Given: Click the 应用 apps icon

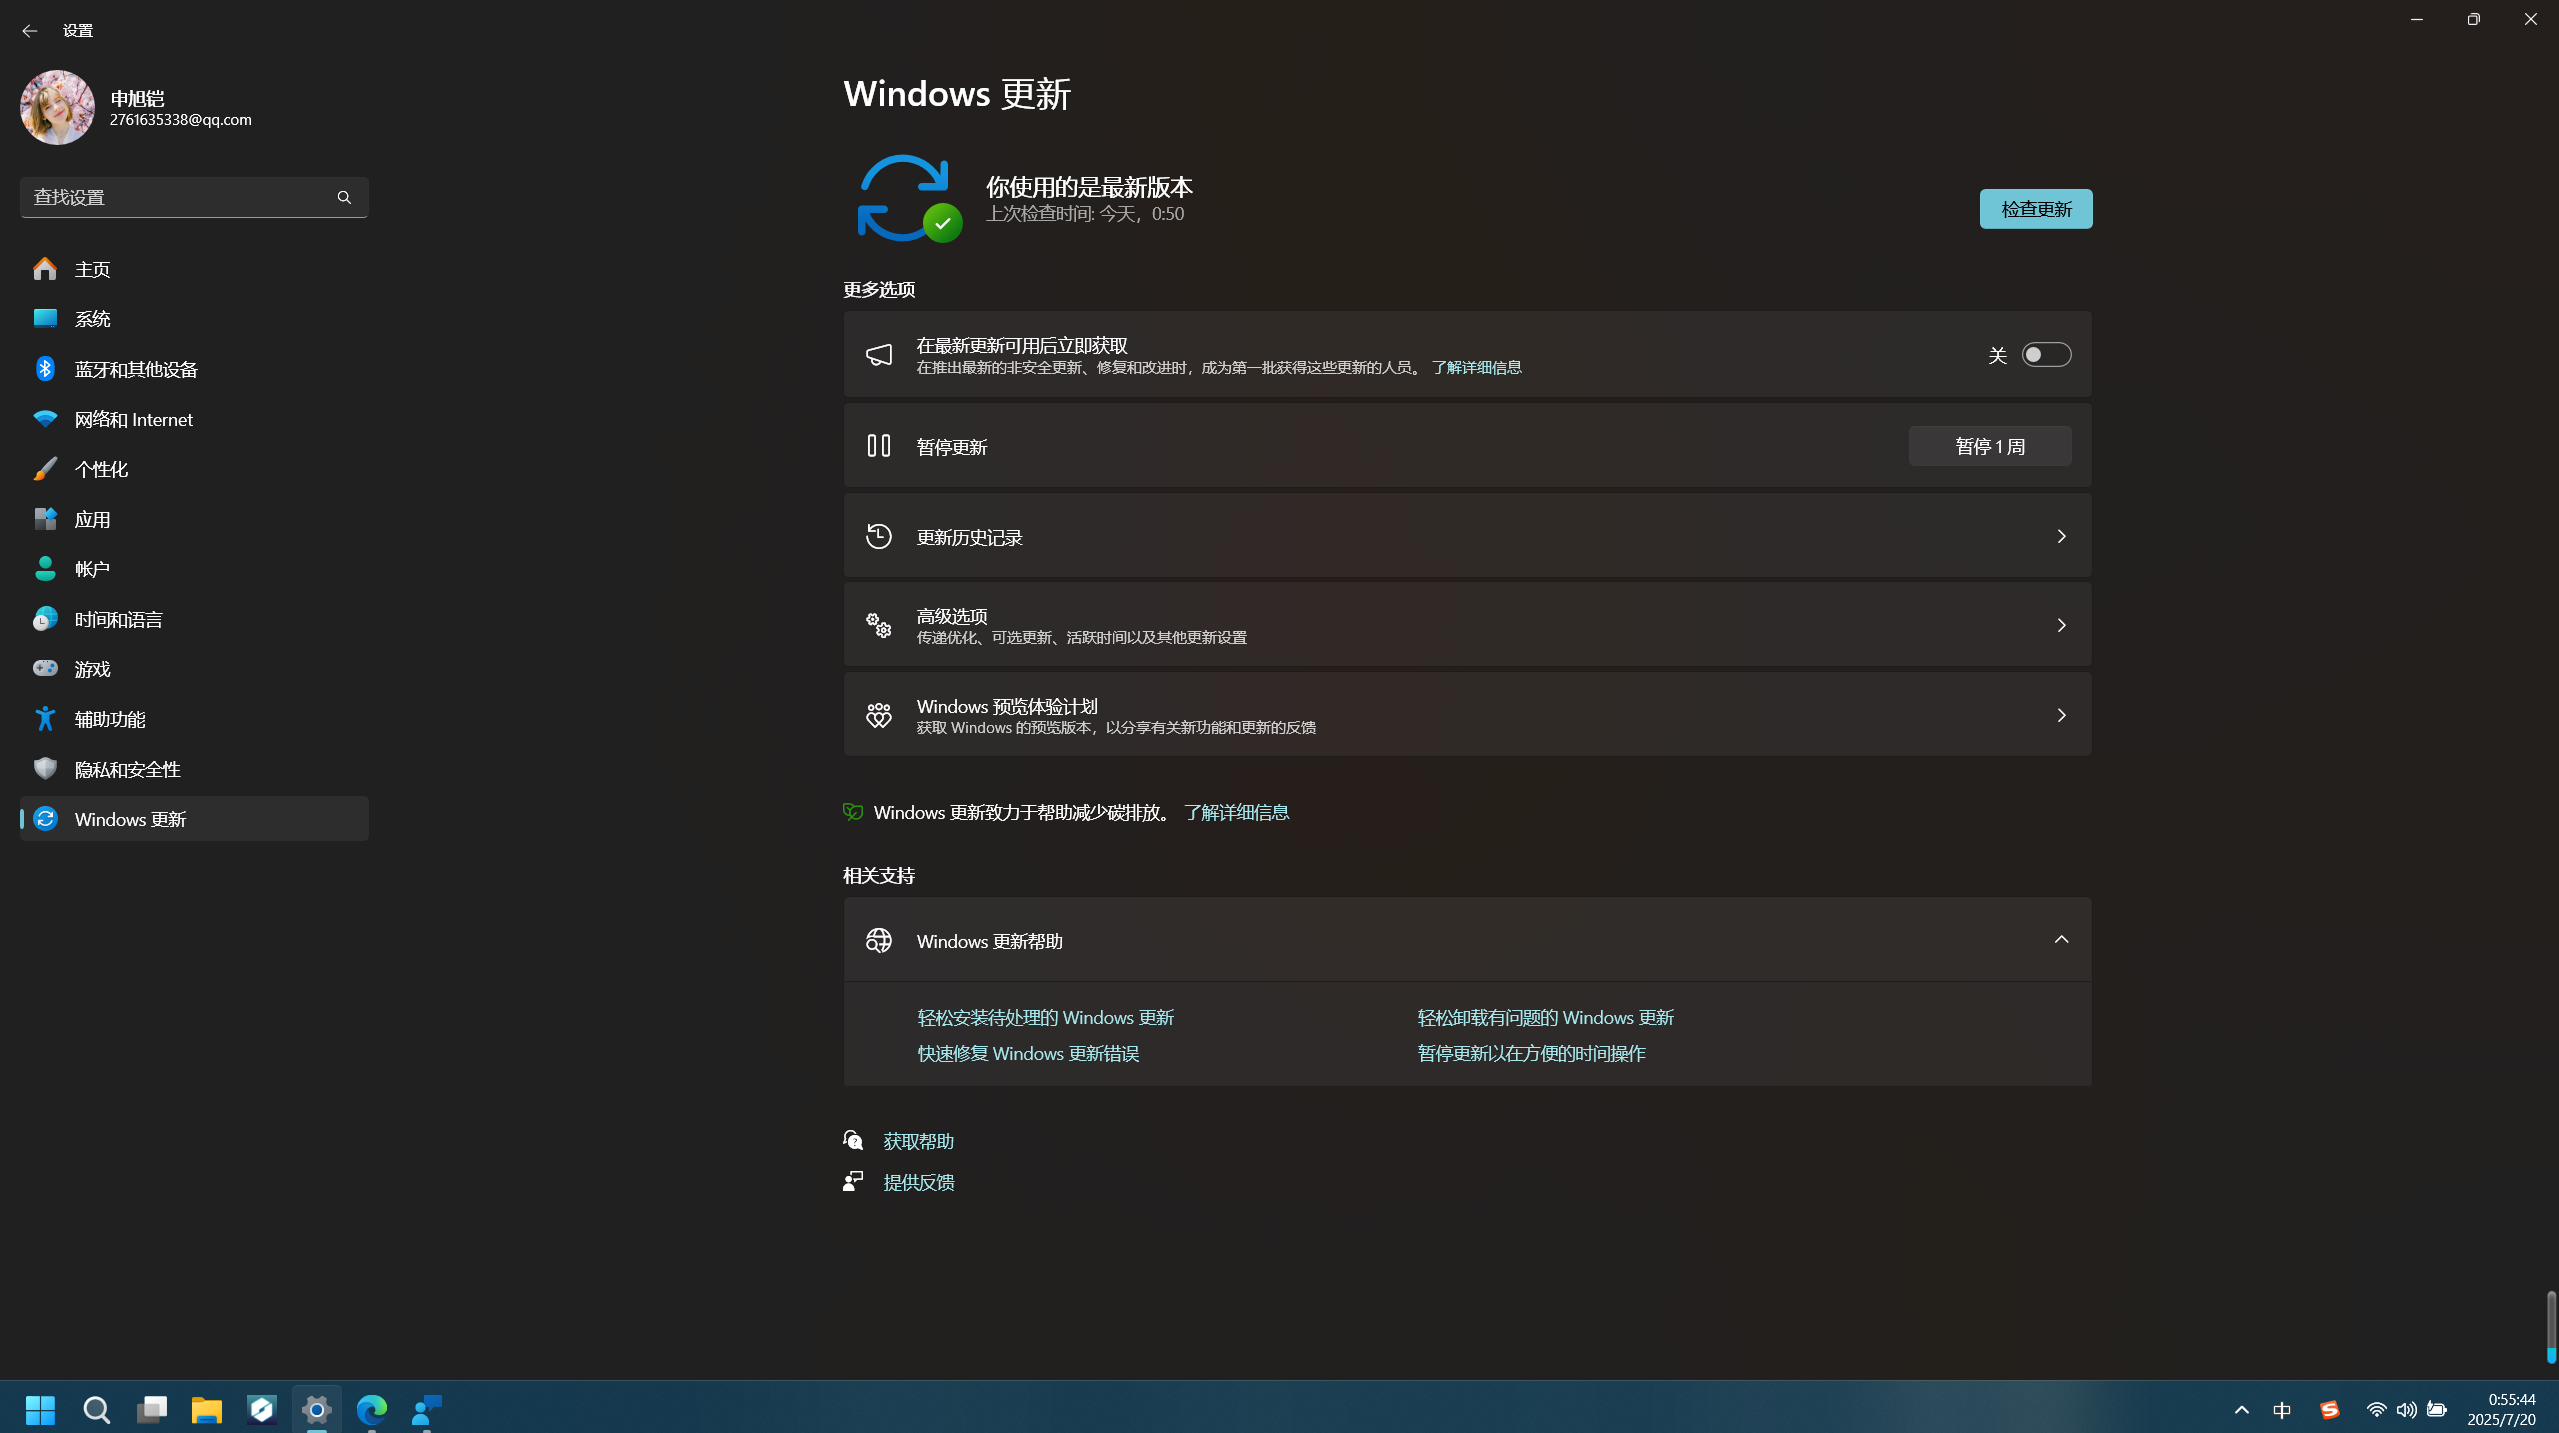Looking at the screenshot, I should (45, 519).
